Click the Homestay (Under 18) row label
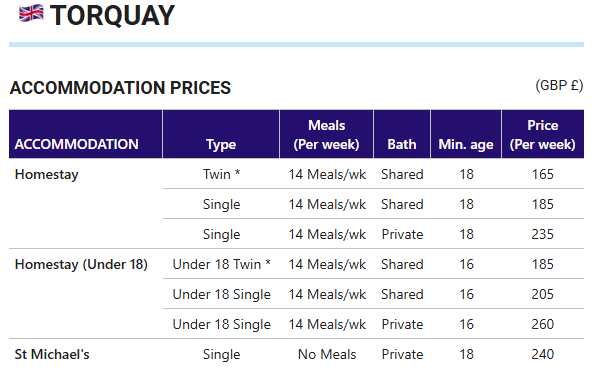 tap(81, 264)
